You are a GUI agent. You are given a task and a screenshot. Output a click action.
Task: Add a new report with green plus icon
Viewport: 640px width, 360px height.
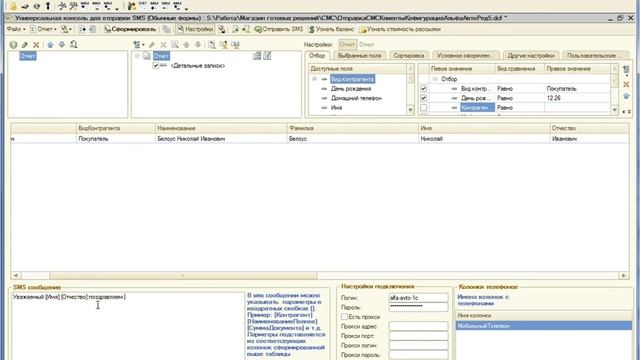coord(13,45)
